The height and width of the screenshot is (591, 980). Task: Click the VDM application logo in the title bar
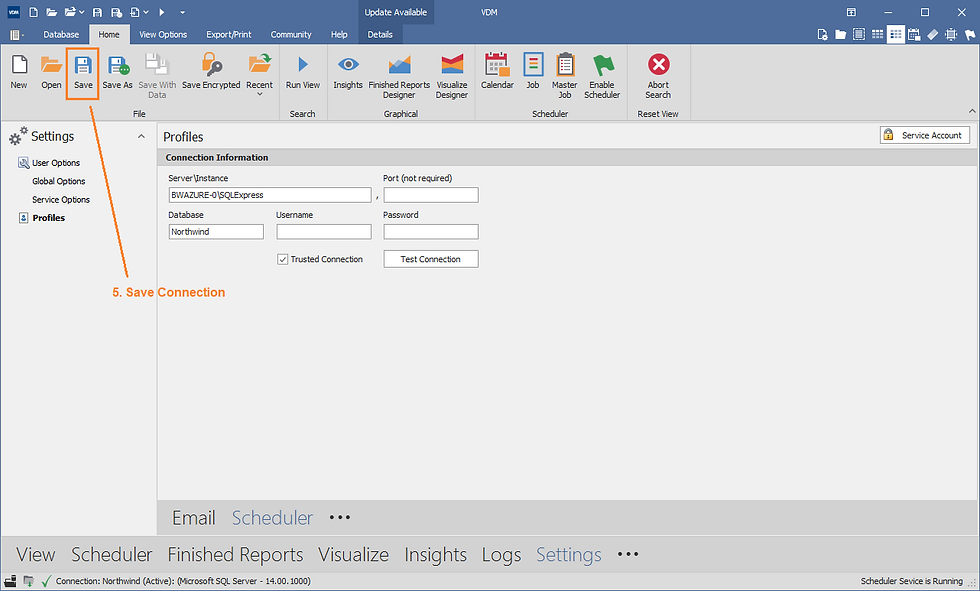[x=13, y=12]
